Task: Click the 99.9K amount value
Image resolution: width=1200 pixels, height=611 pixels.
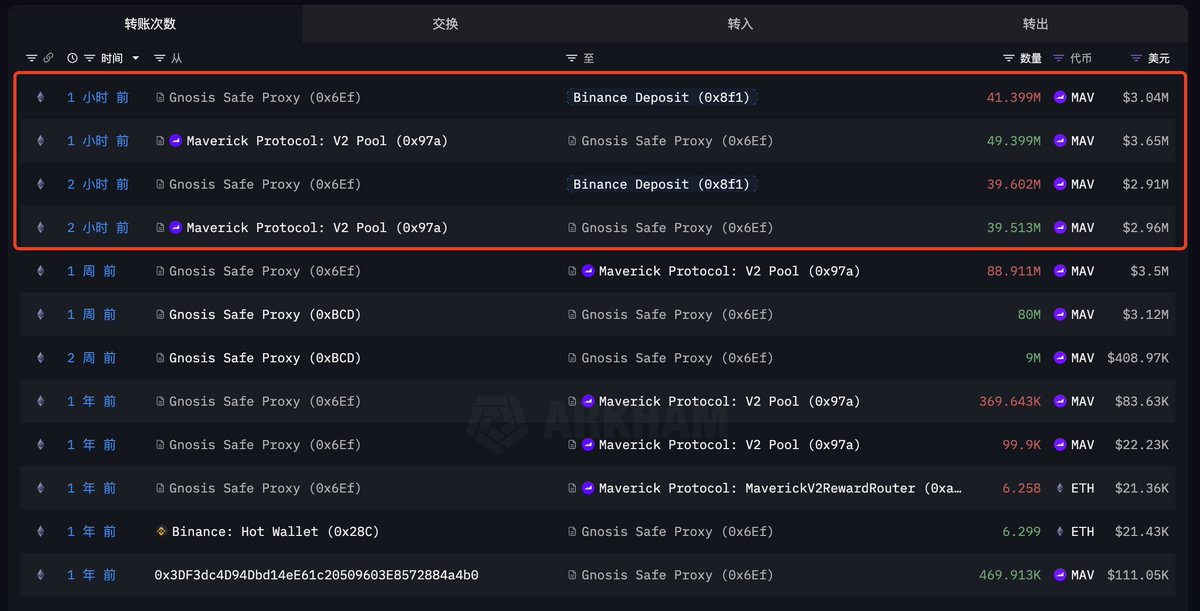Action: (1022, 445)
